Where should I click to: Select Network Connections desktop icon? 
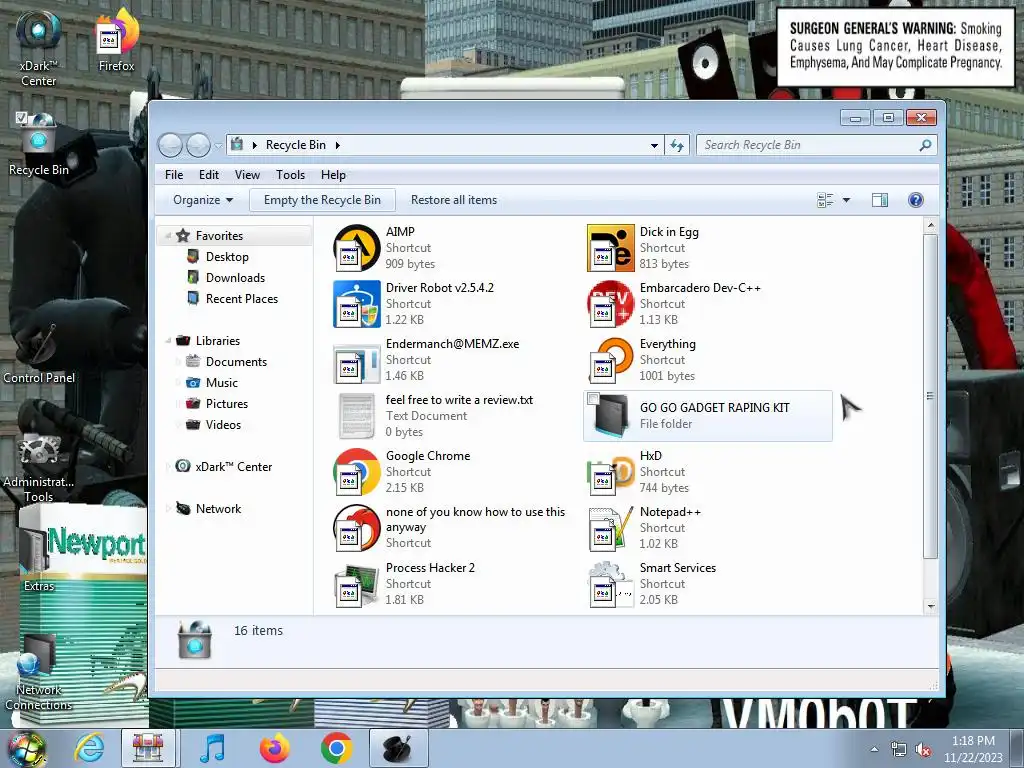pyautogui.click(x=39, y=673)
